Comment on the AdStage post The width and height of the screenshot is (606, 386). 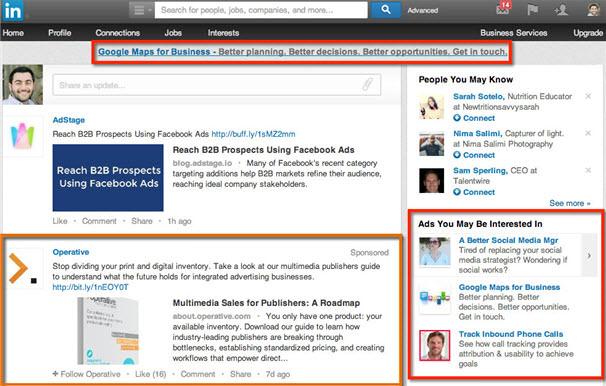point(99,221)
